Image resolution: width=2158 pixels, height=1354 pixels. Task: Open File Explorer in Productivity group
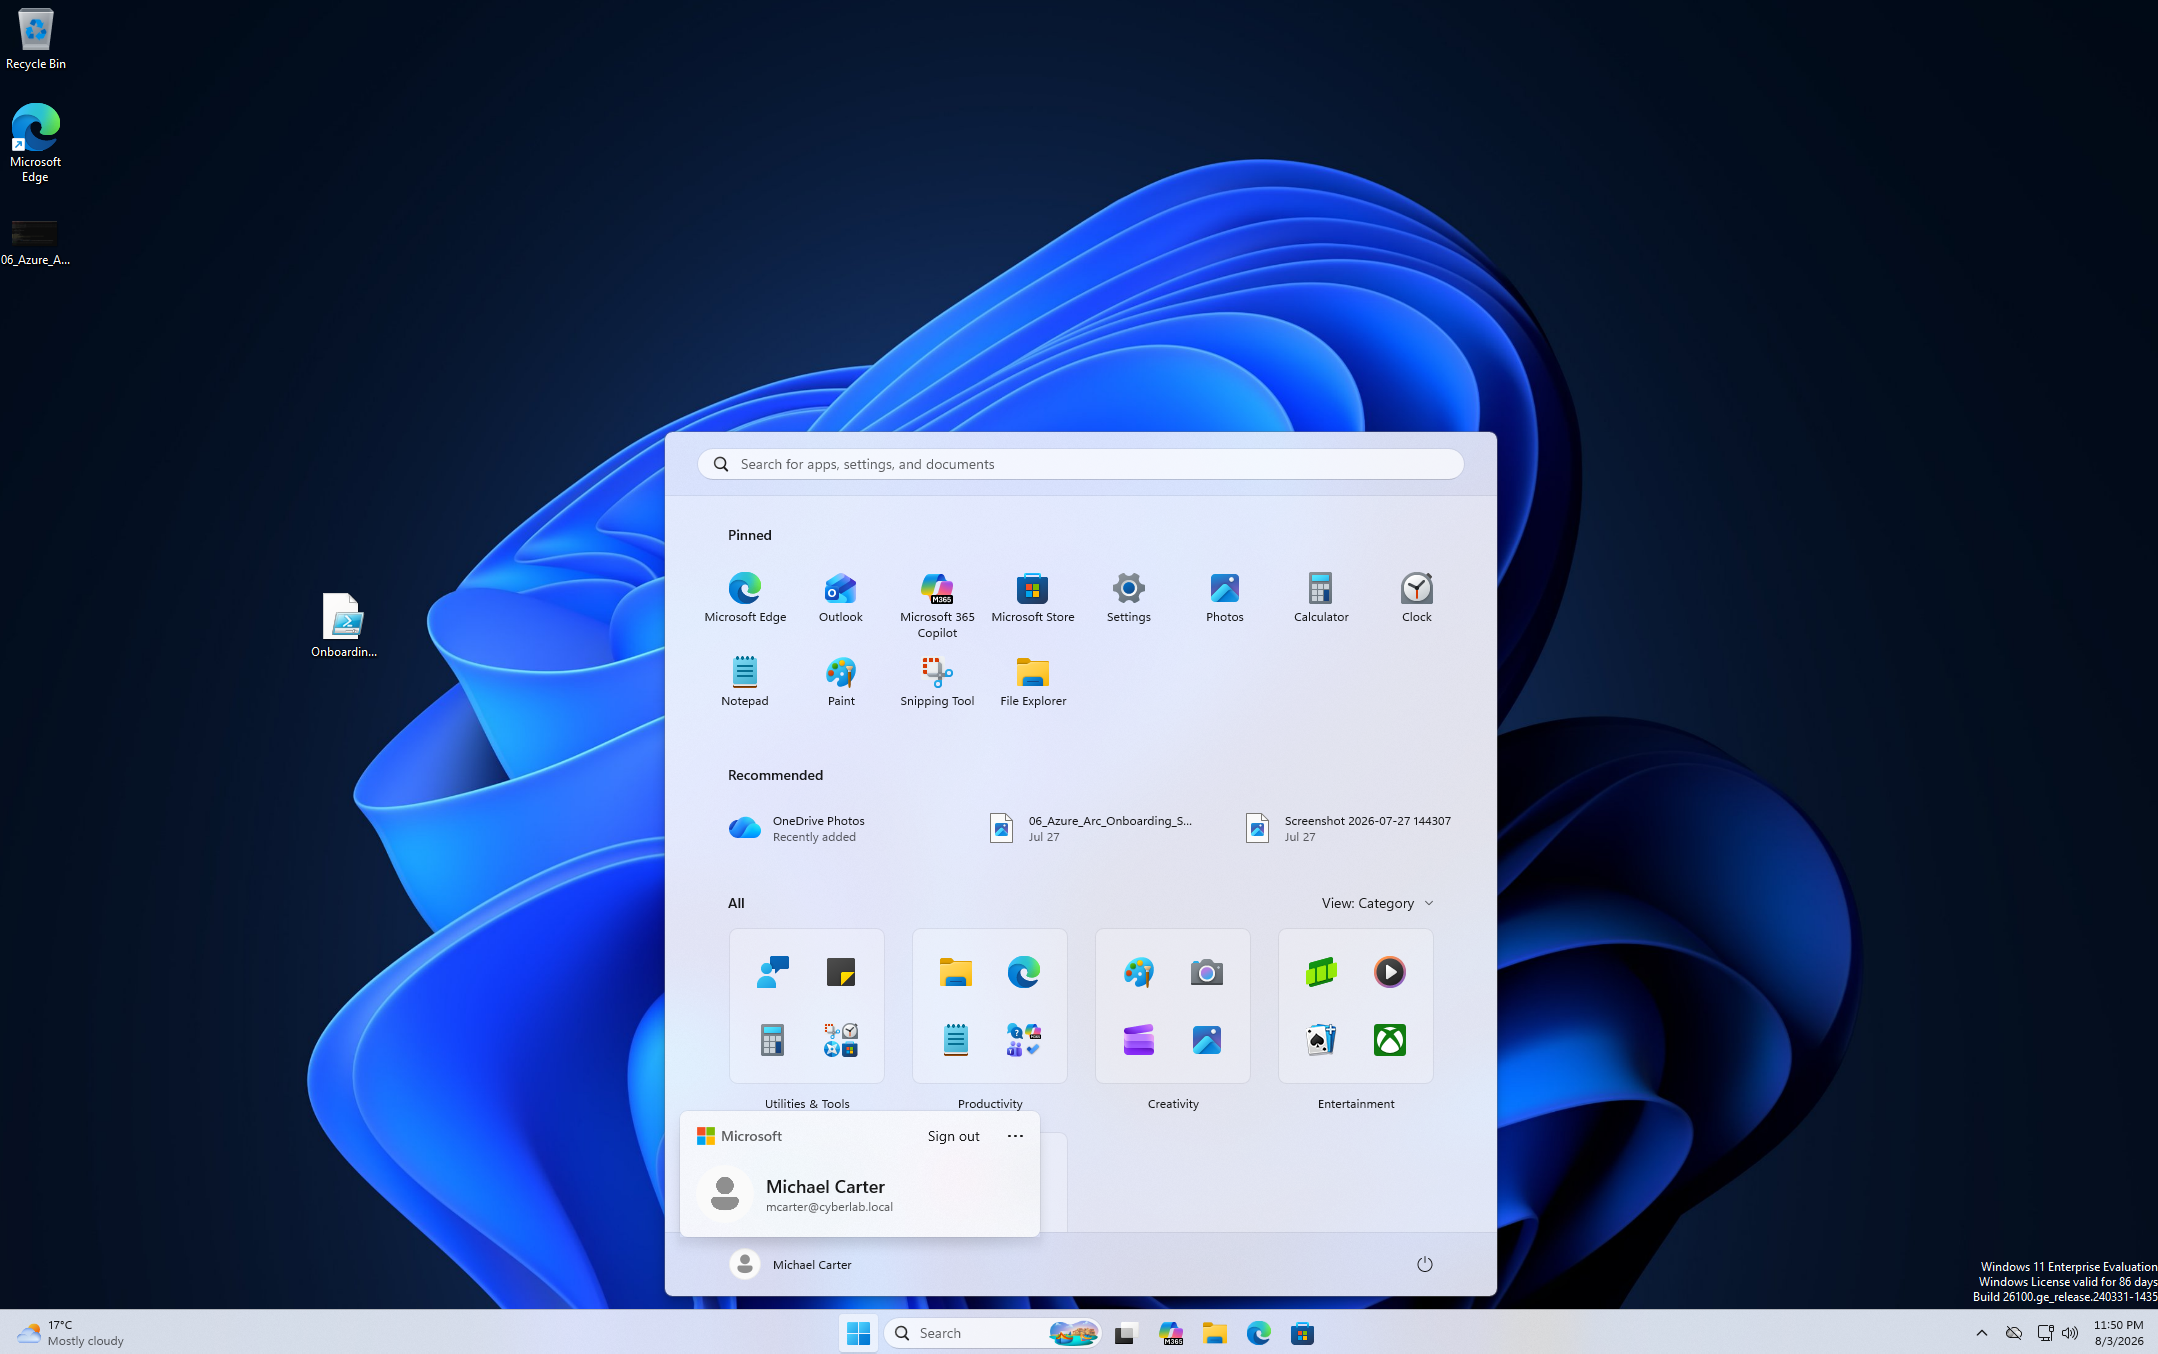click(955, 972)
